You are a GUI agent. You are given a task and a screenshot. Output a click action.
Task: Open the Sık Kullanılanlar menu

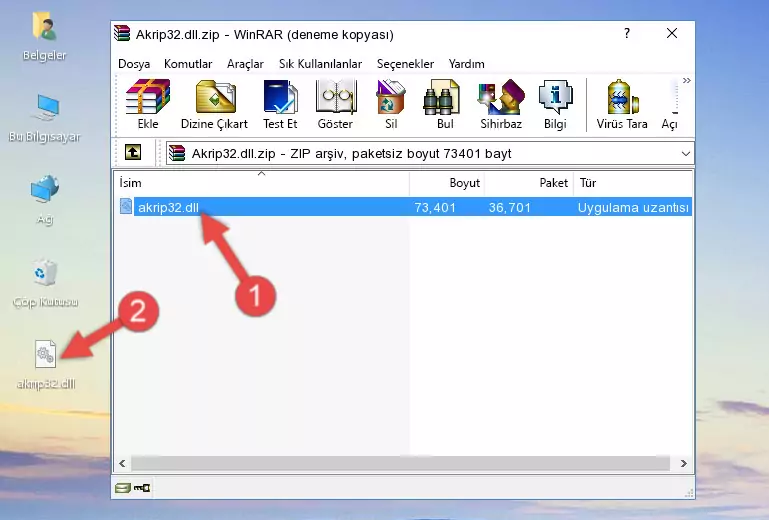[x=320, y=64]
